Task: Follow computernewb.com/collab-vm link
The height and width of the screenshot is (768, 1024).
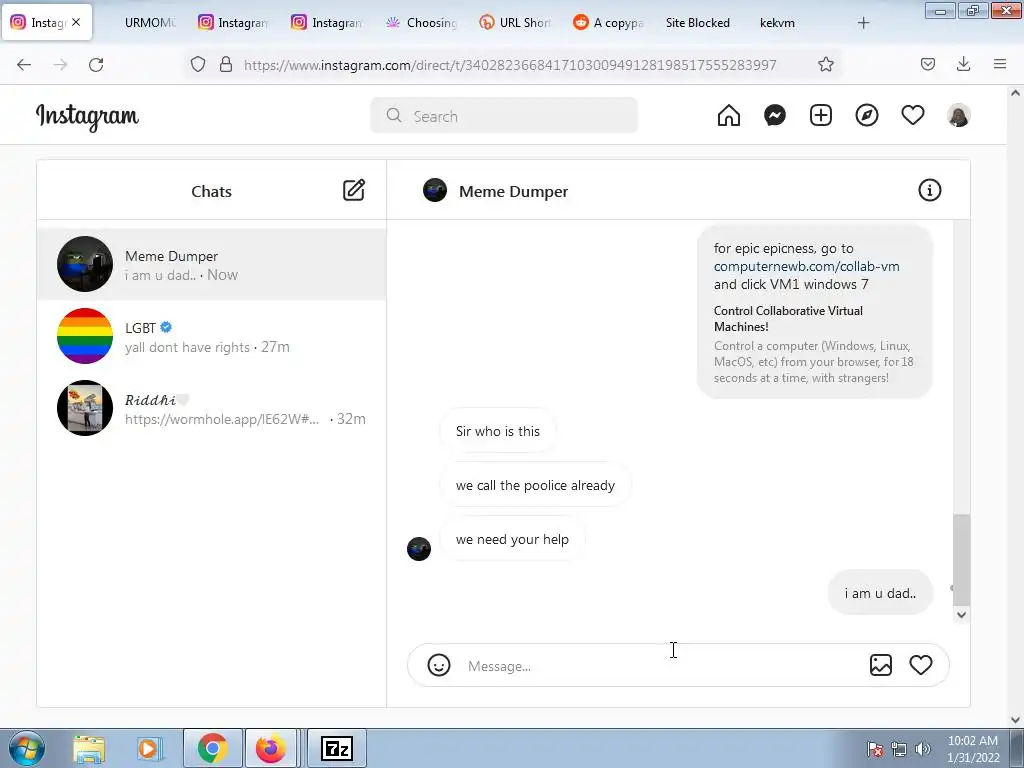Action: pyautogui.click(x=807, y=266)
